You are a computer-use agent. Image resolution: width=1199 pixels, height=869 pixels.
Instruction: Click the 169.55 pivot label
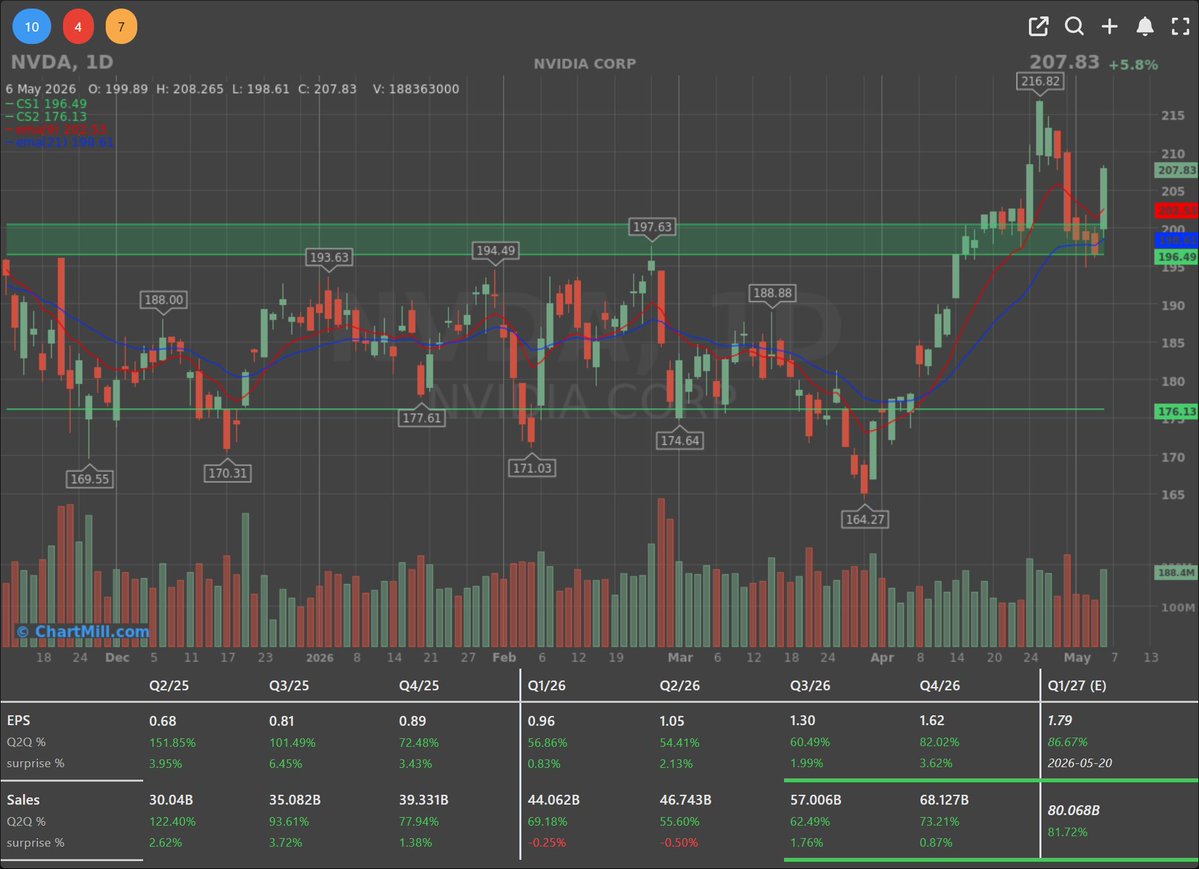point(89,479)
